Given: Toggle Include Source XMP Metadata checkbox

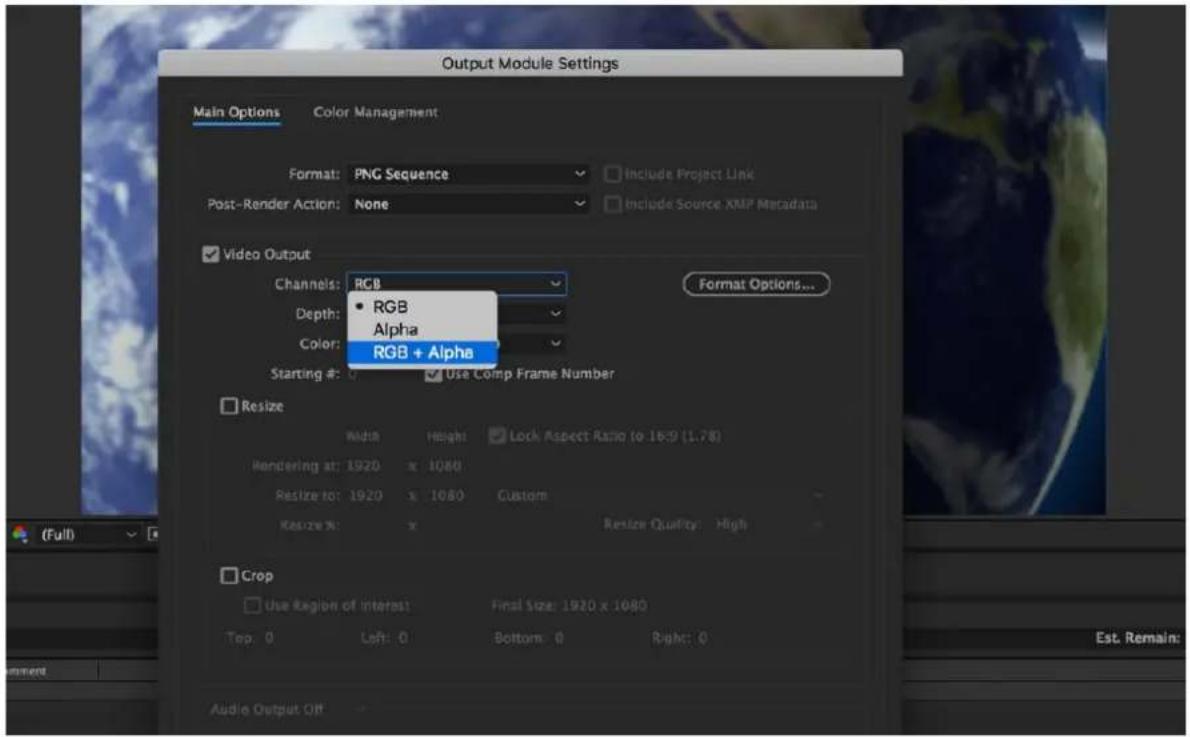Looking at the screenshot, I should tap(612, 204).
